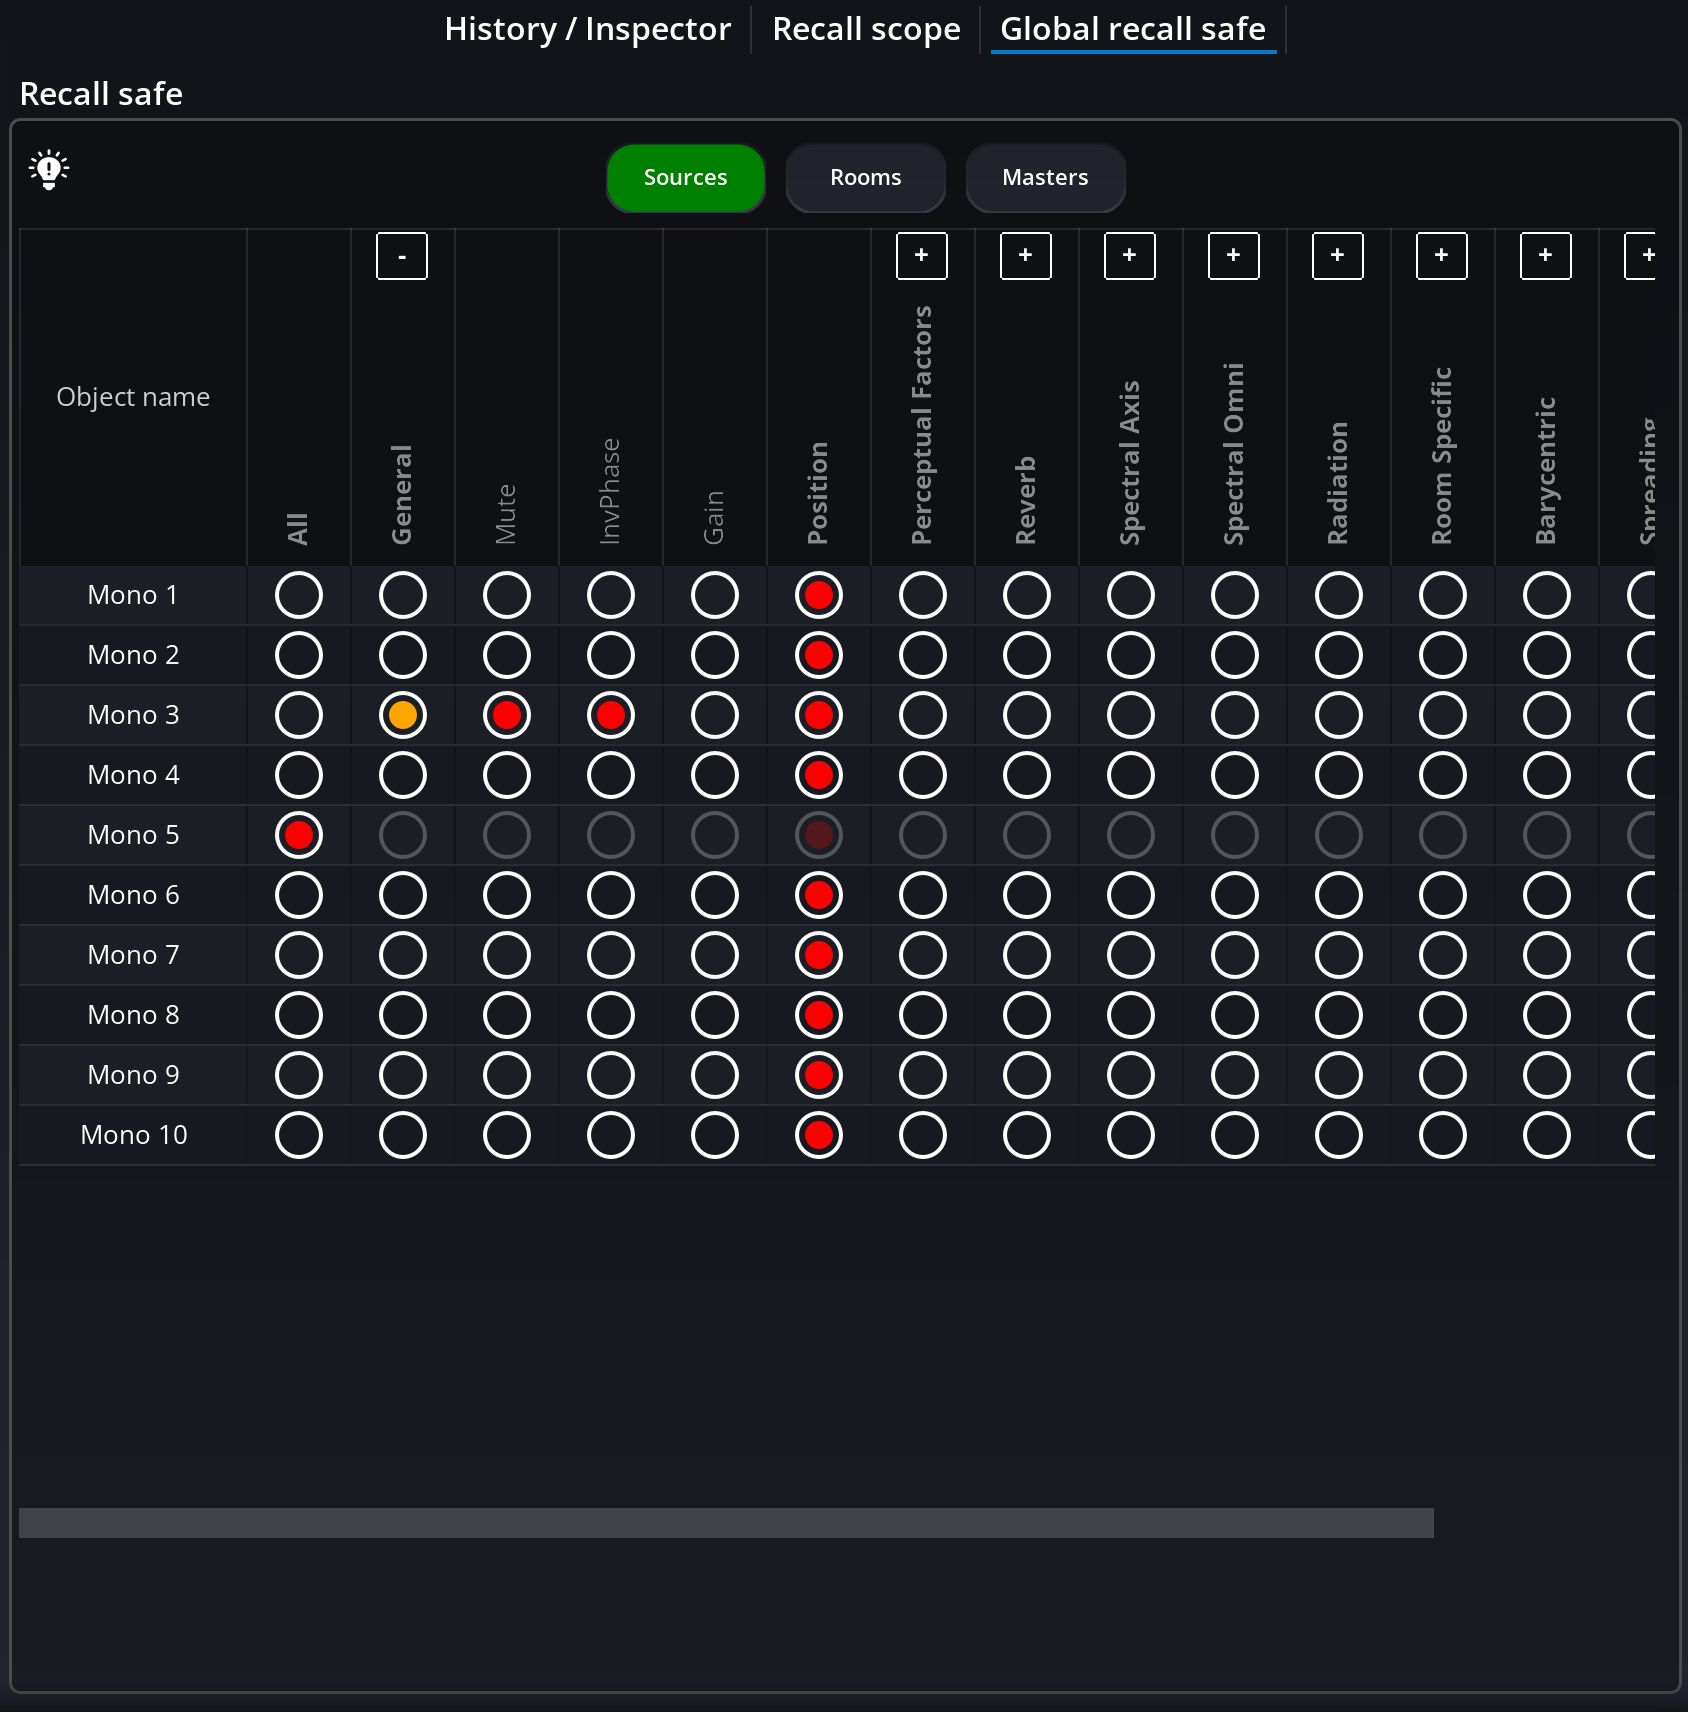The width and height of the screenshot is (1688, 1712).
Task: Select the Mono 10 object name
Action: point(134,1136)
